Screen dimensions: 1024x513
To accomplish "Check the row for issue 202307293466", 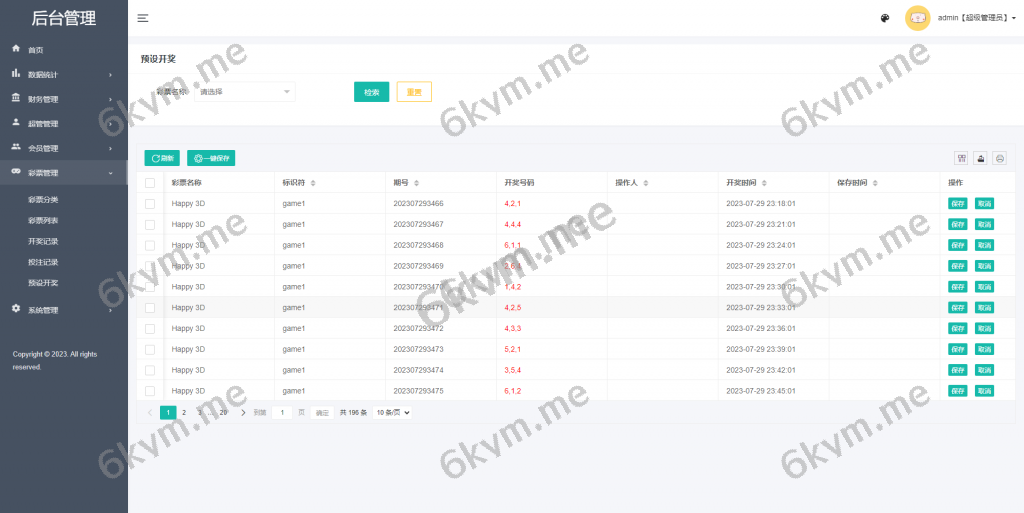I will point(150,203).
